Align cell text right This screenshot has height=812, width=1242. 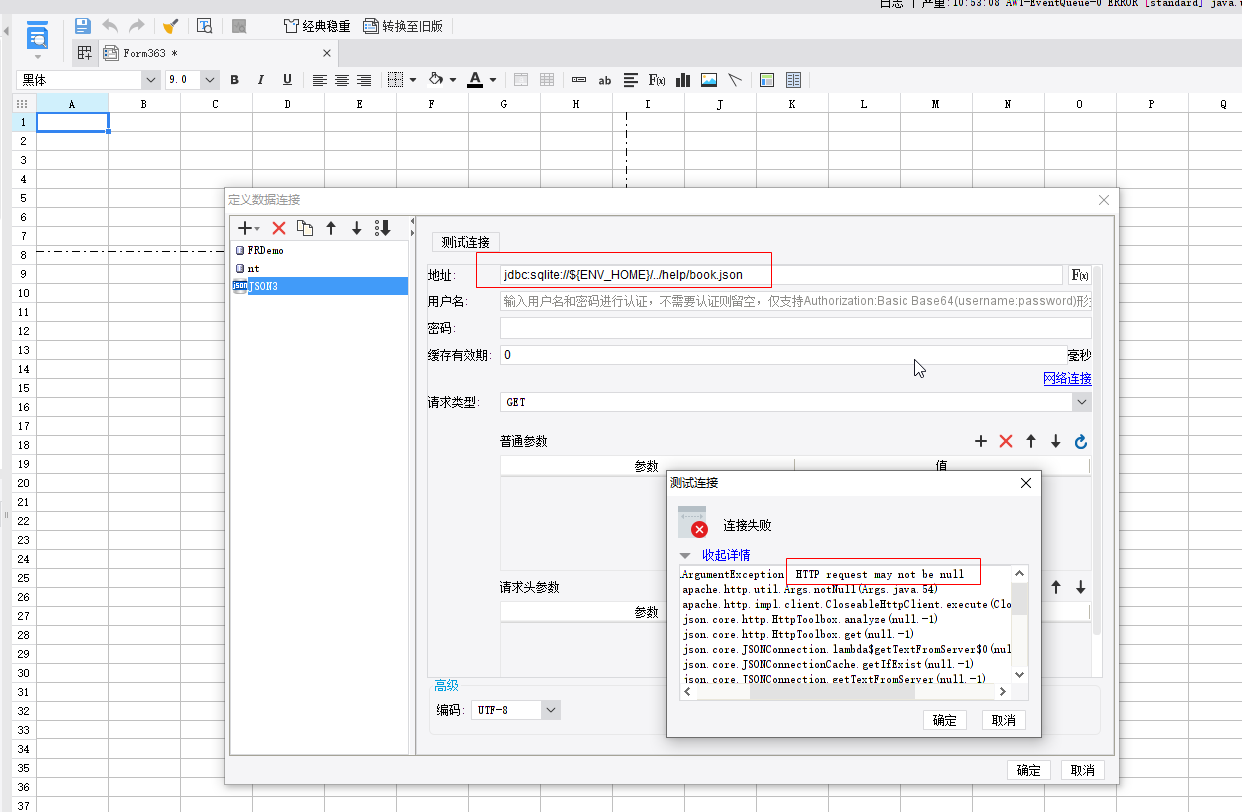[x=364, y=80]
